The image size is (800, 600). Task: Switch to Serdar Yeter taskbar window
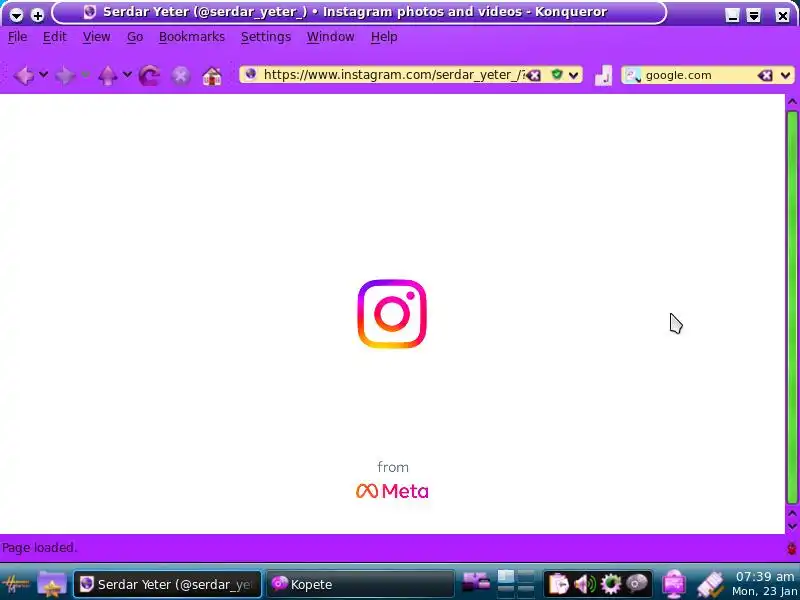pos(167,584)
